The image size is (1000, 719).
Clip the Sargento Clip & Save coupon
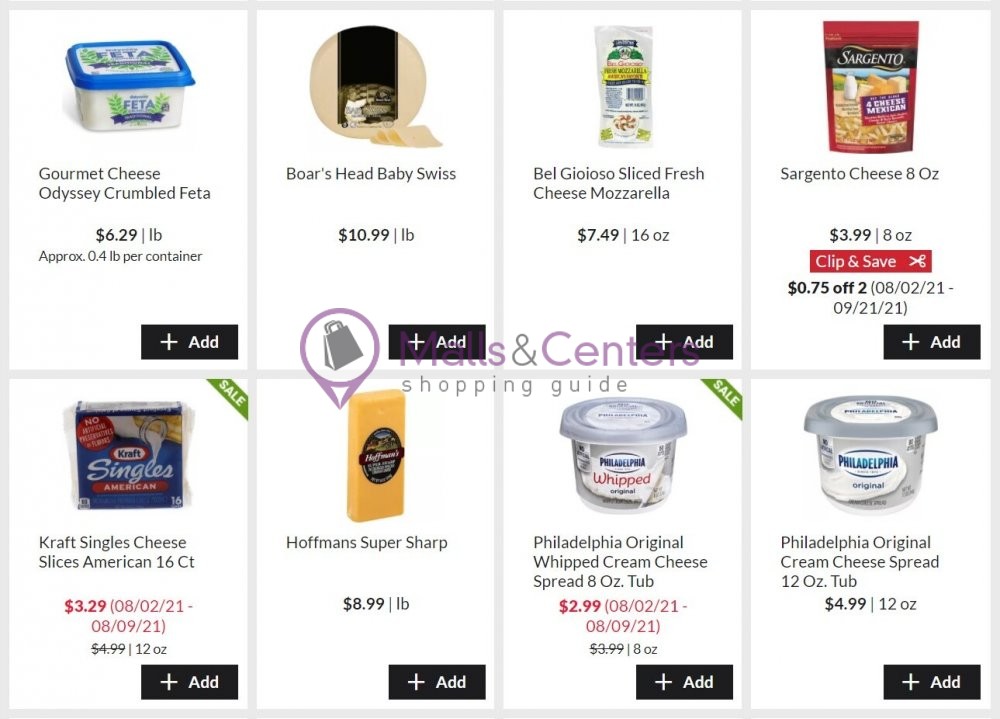tap(871, 262)
